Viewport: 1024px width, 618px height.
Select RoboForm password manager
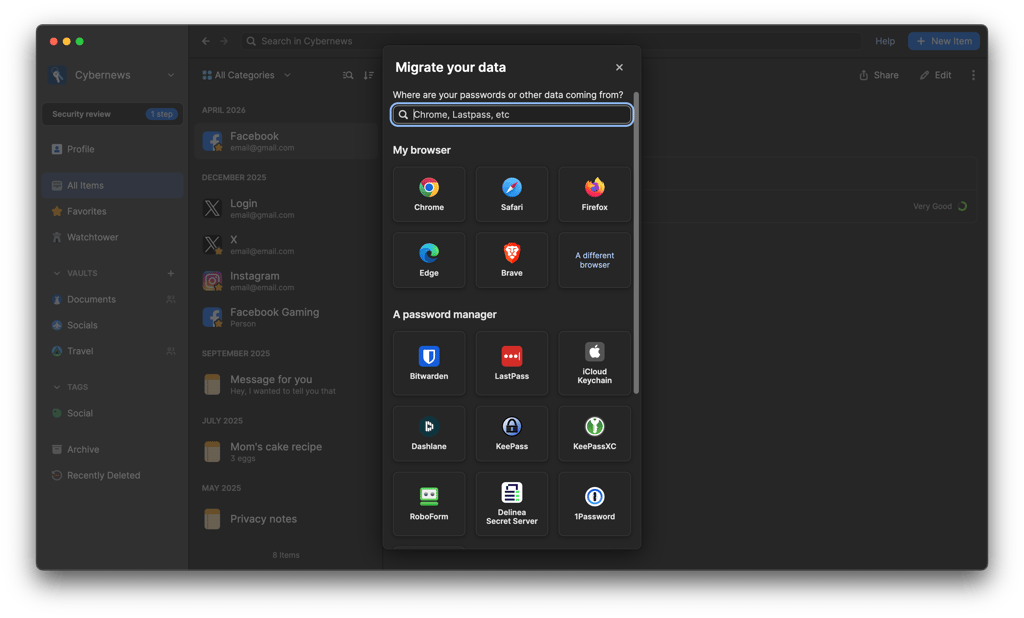coord(428,504)
